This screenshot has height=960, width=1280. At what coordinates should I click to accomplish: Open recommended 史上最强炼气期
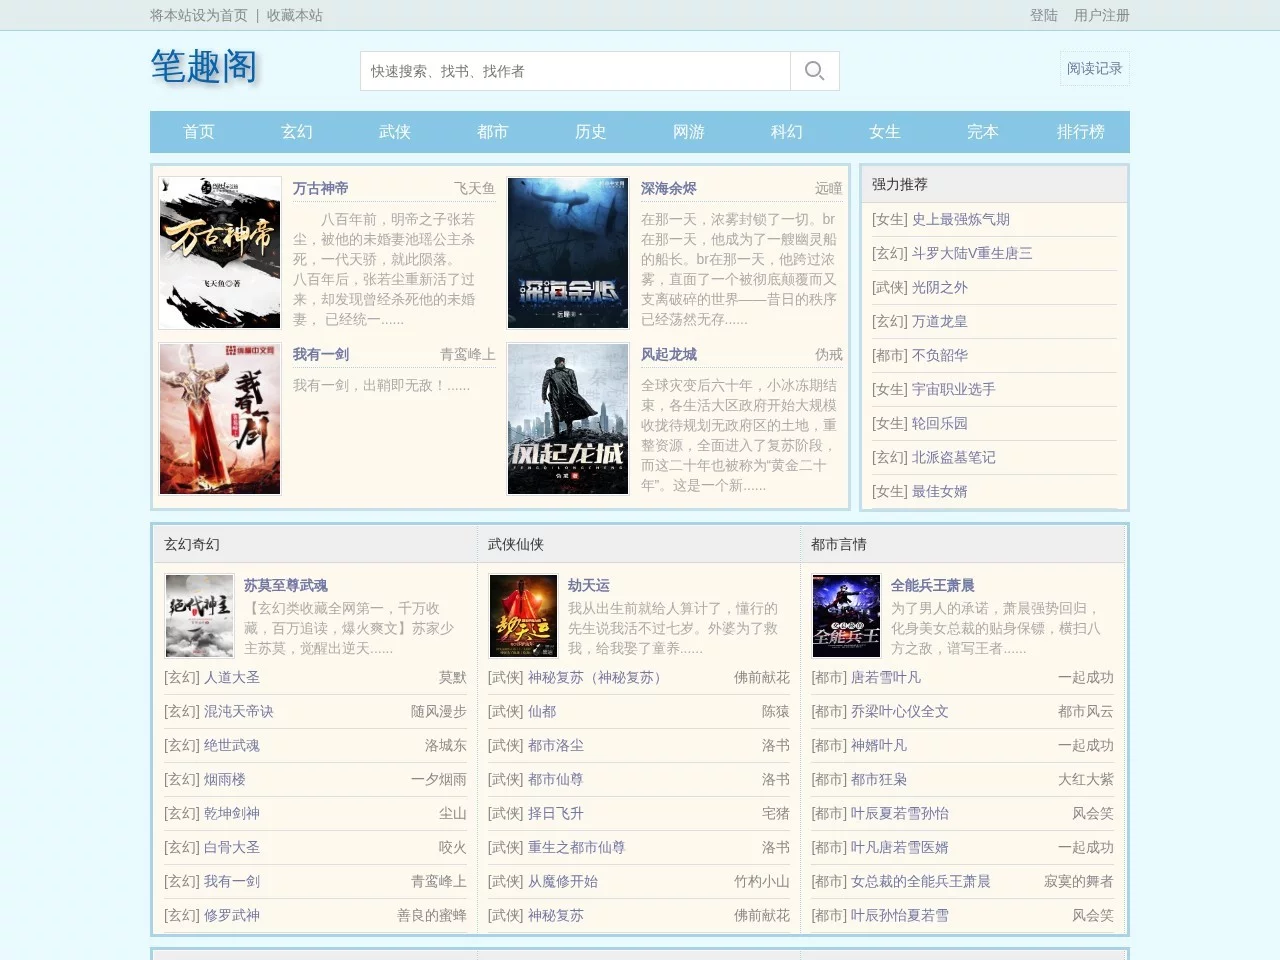(961, 219)
